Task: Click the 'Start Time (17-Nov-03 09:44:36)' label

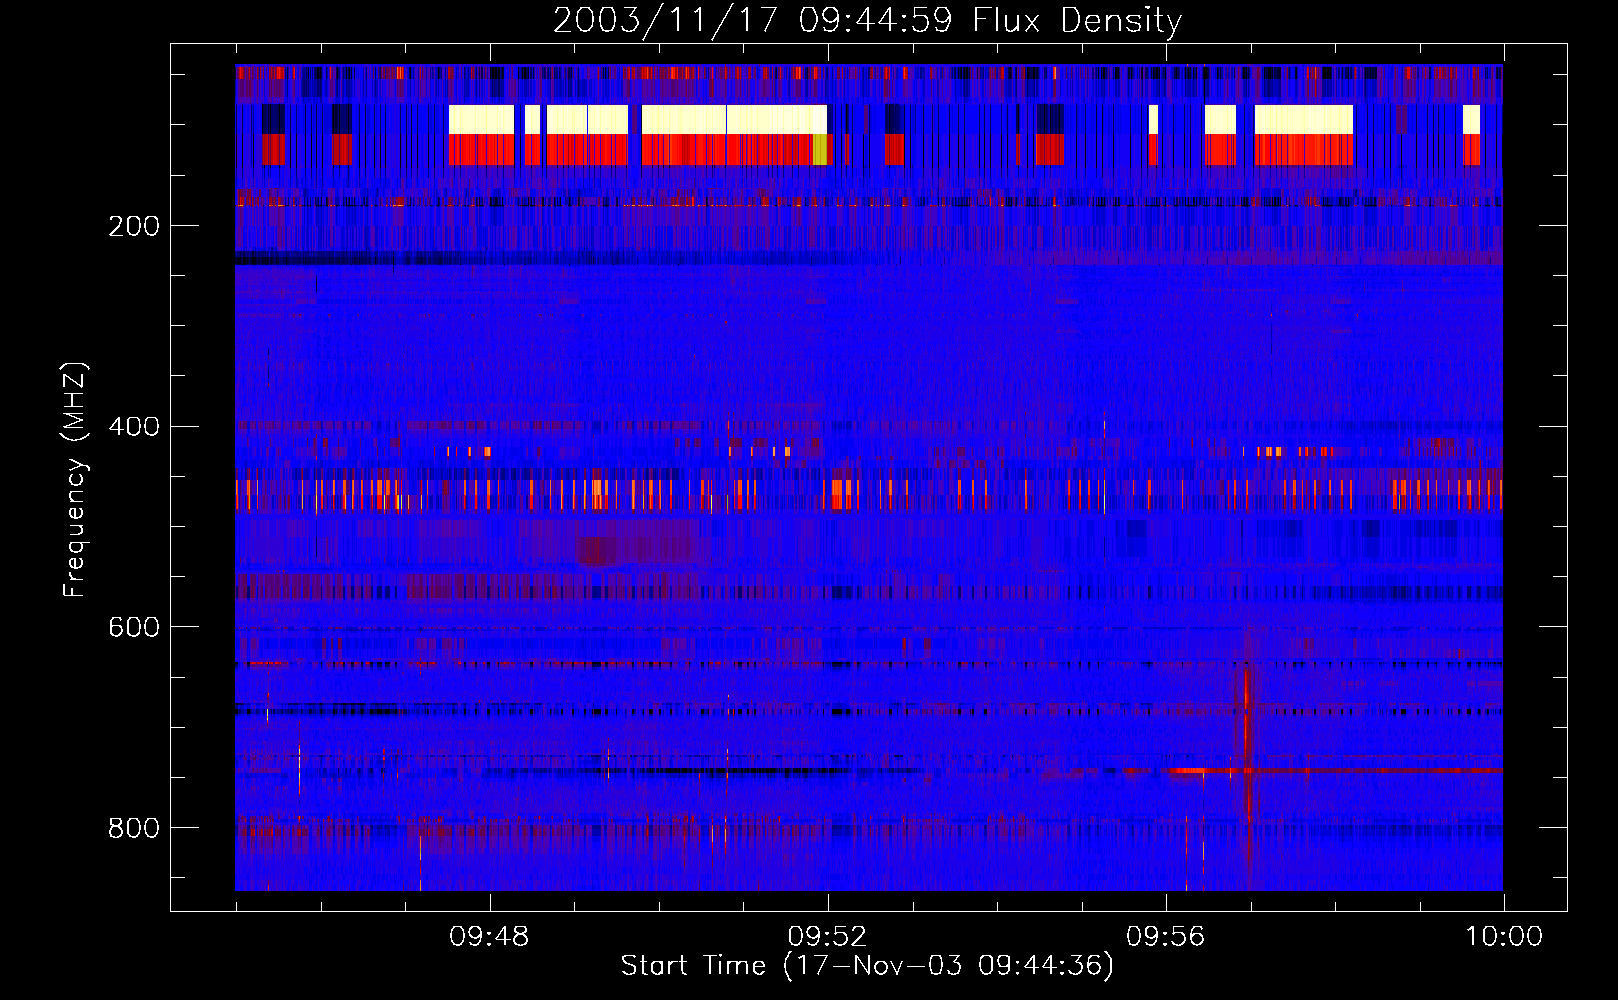Action: [x=867, y=966]
